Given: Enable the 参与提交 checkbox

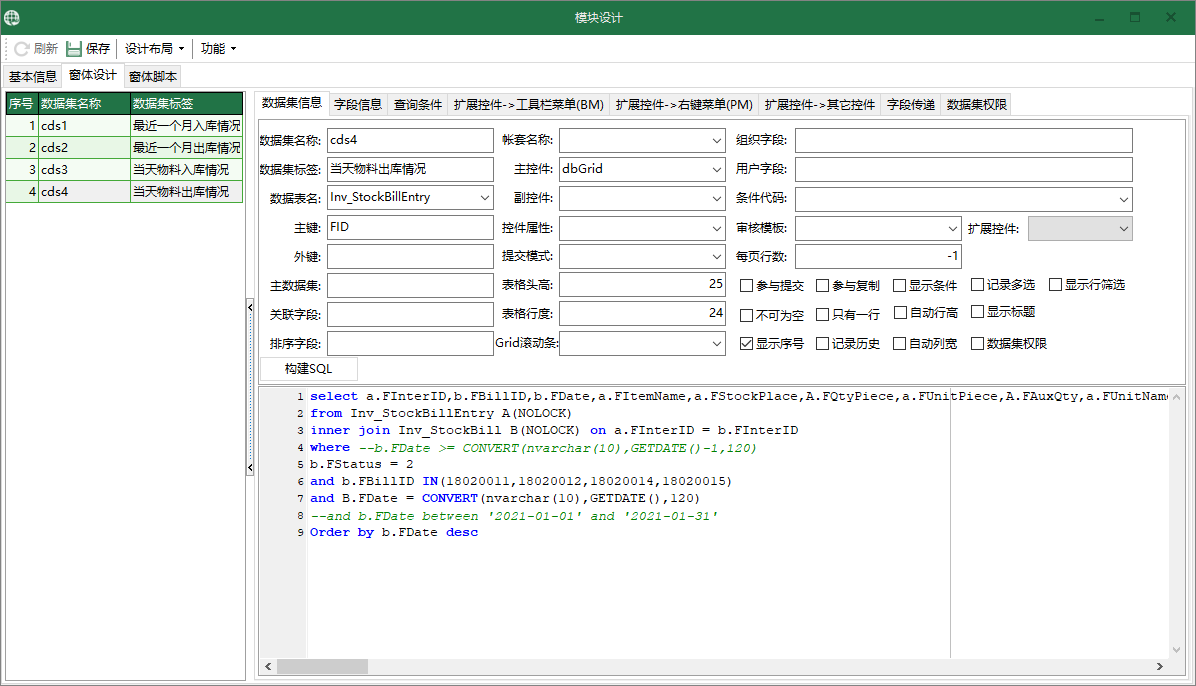Looking at the screenshot, I should pos(747,285).
